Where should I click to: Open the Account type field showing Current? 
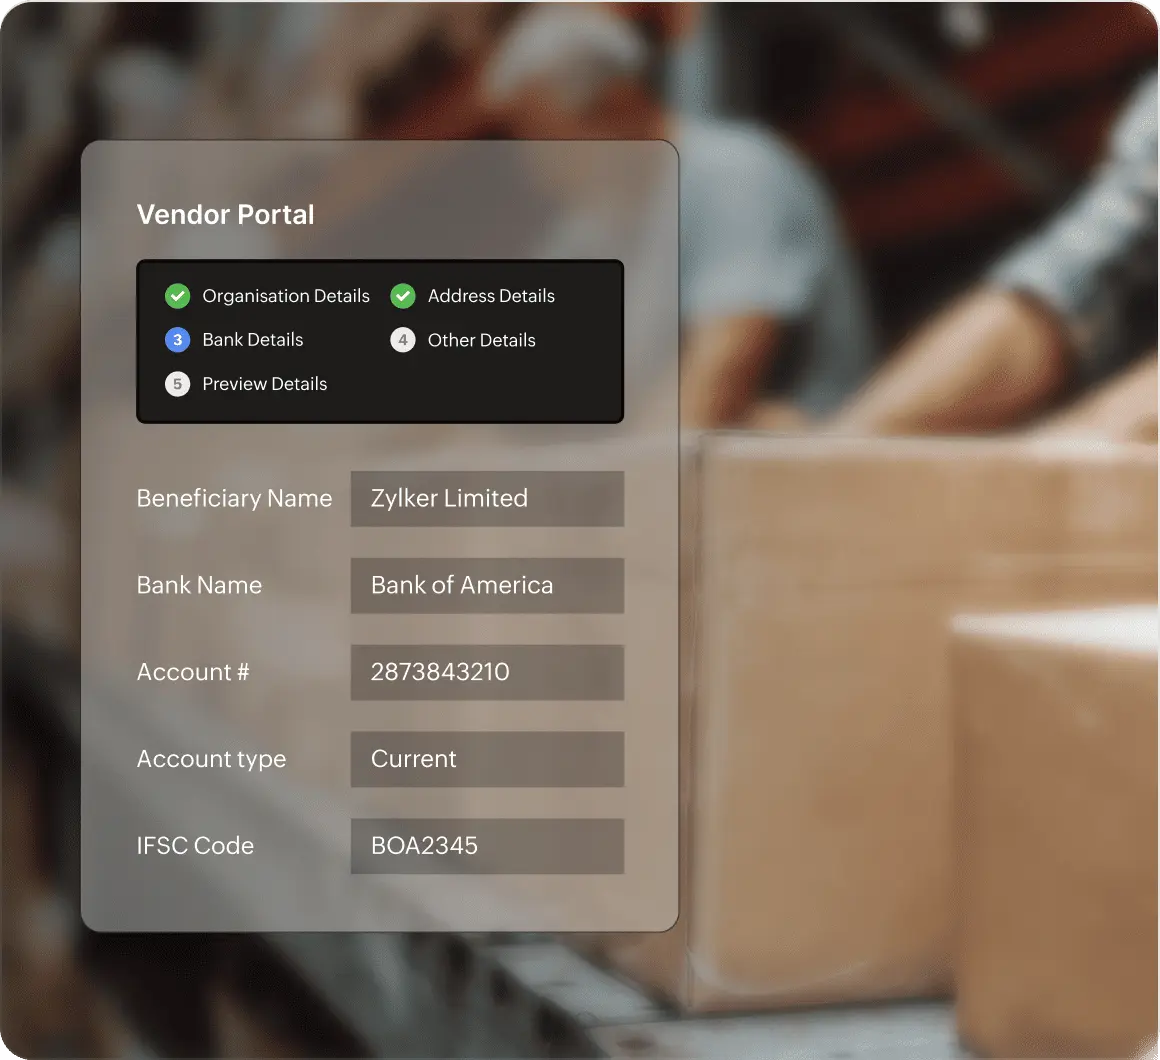pos(488,760)
